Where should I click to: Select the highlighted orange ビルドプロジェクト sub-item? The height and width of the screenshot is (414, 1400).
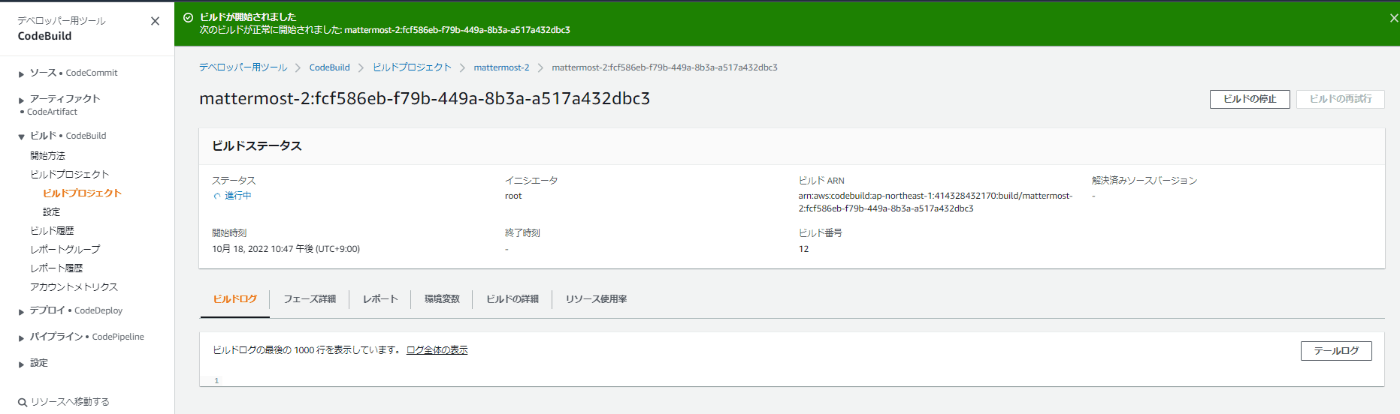click(82, 193)
